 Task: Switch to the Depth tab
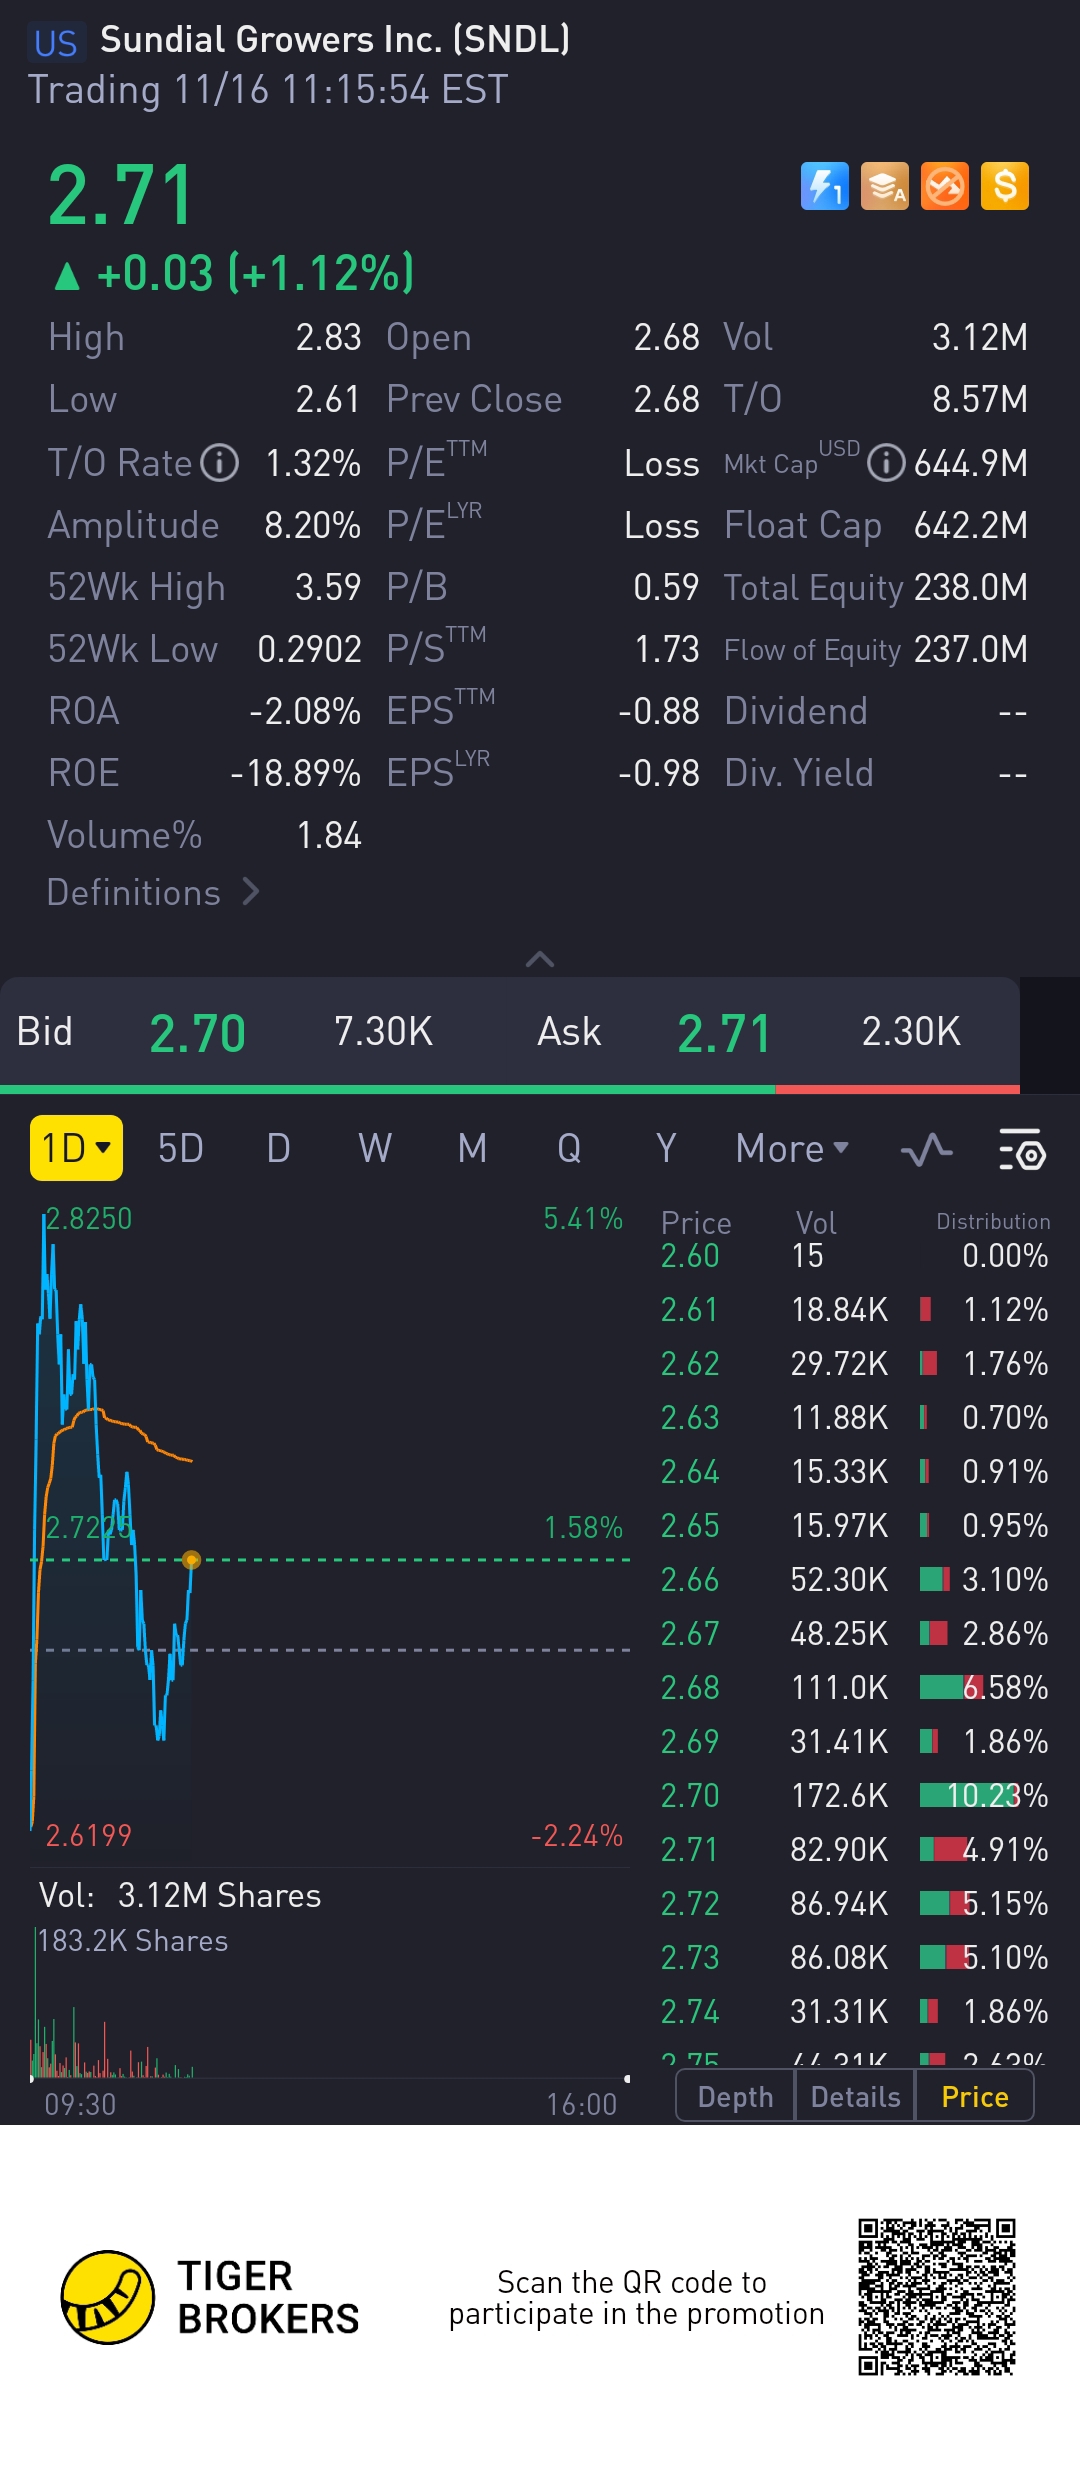tap(735, 2097)
